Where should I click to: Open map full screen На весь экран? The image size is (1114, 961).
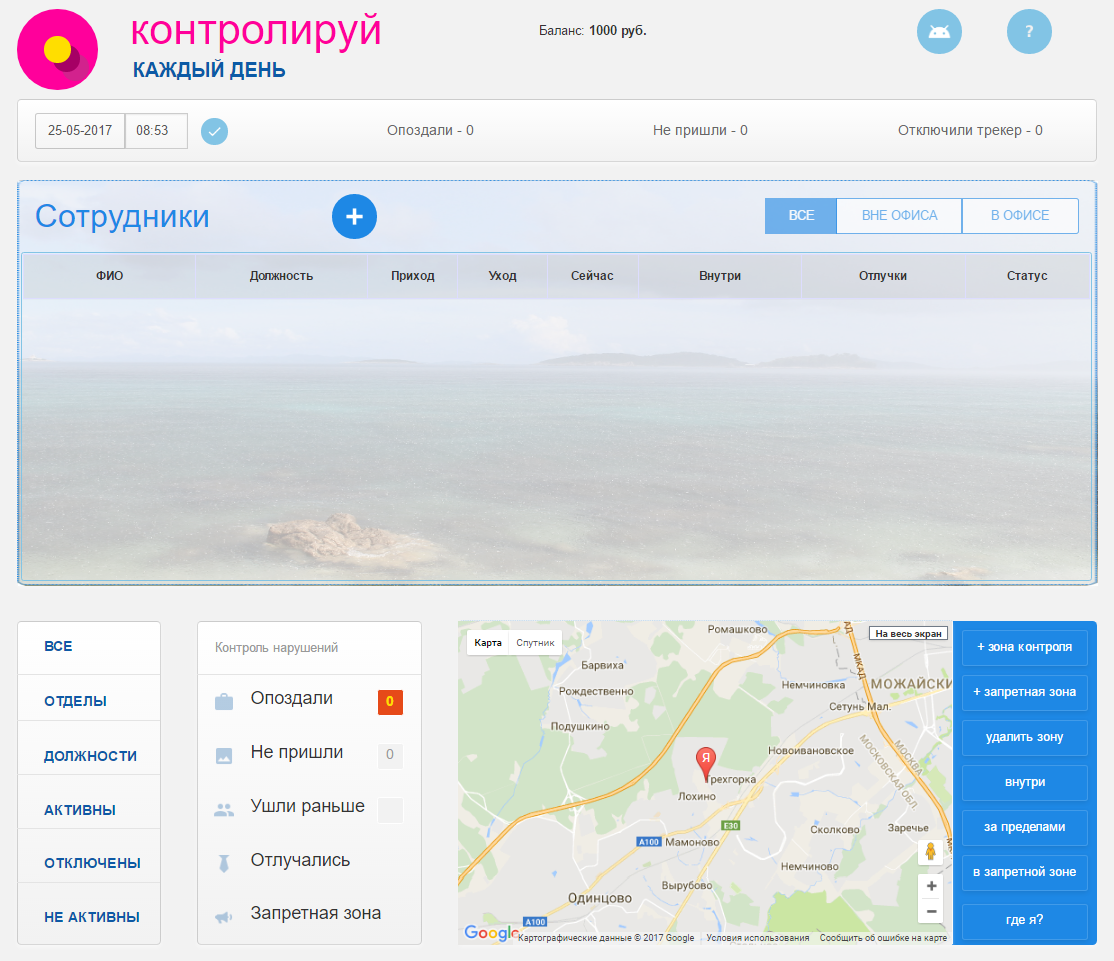click(909, 634)
